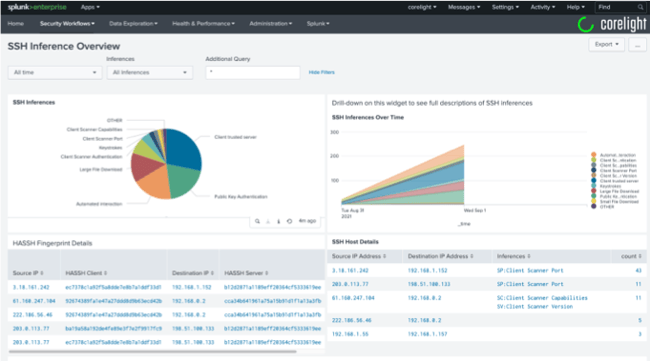Click the magnifier icon in the Find box
The height and width of the screenshot is (362, 650).
(640, 7)
